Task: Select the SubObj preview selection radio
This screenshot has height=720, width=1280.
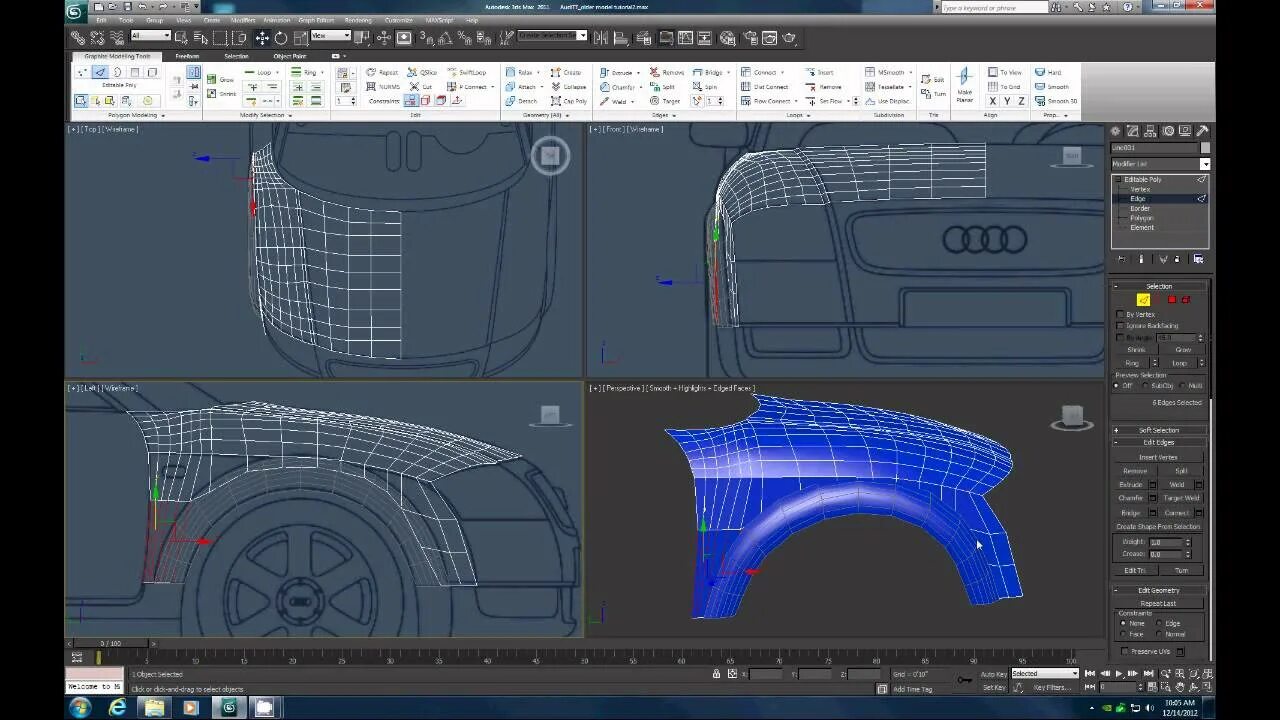Action: pos(1145,386)
